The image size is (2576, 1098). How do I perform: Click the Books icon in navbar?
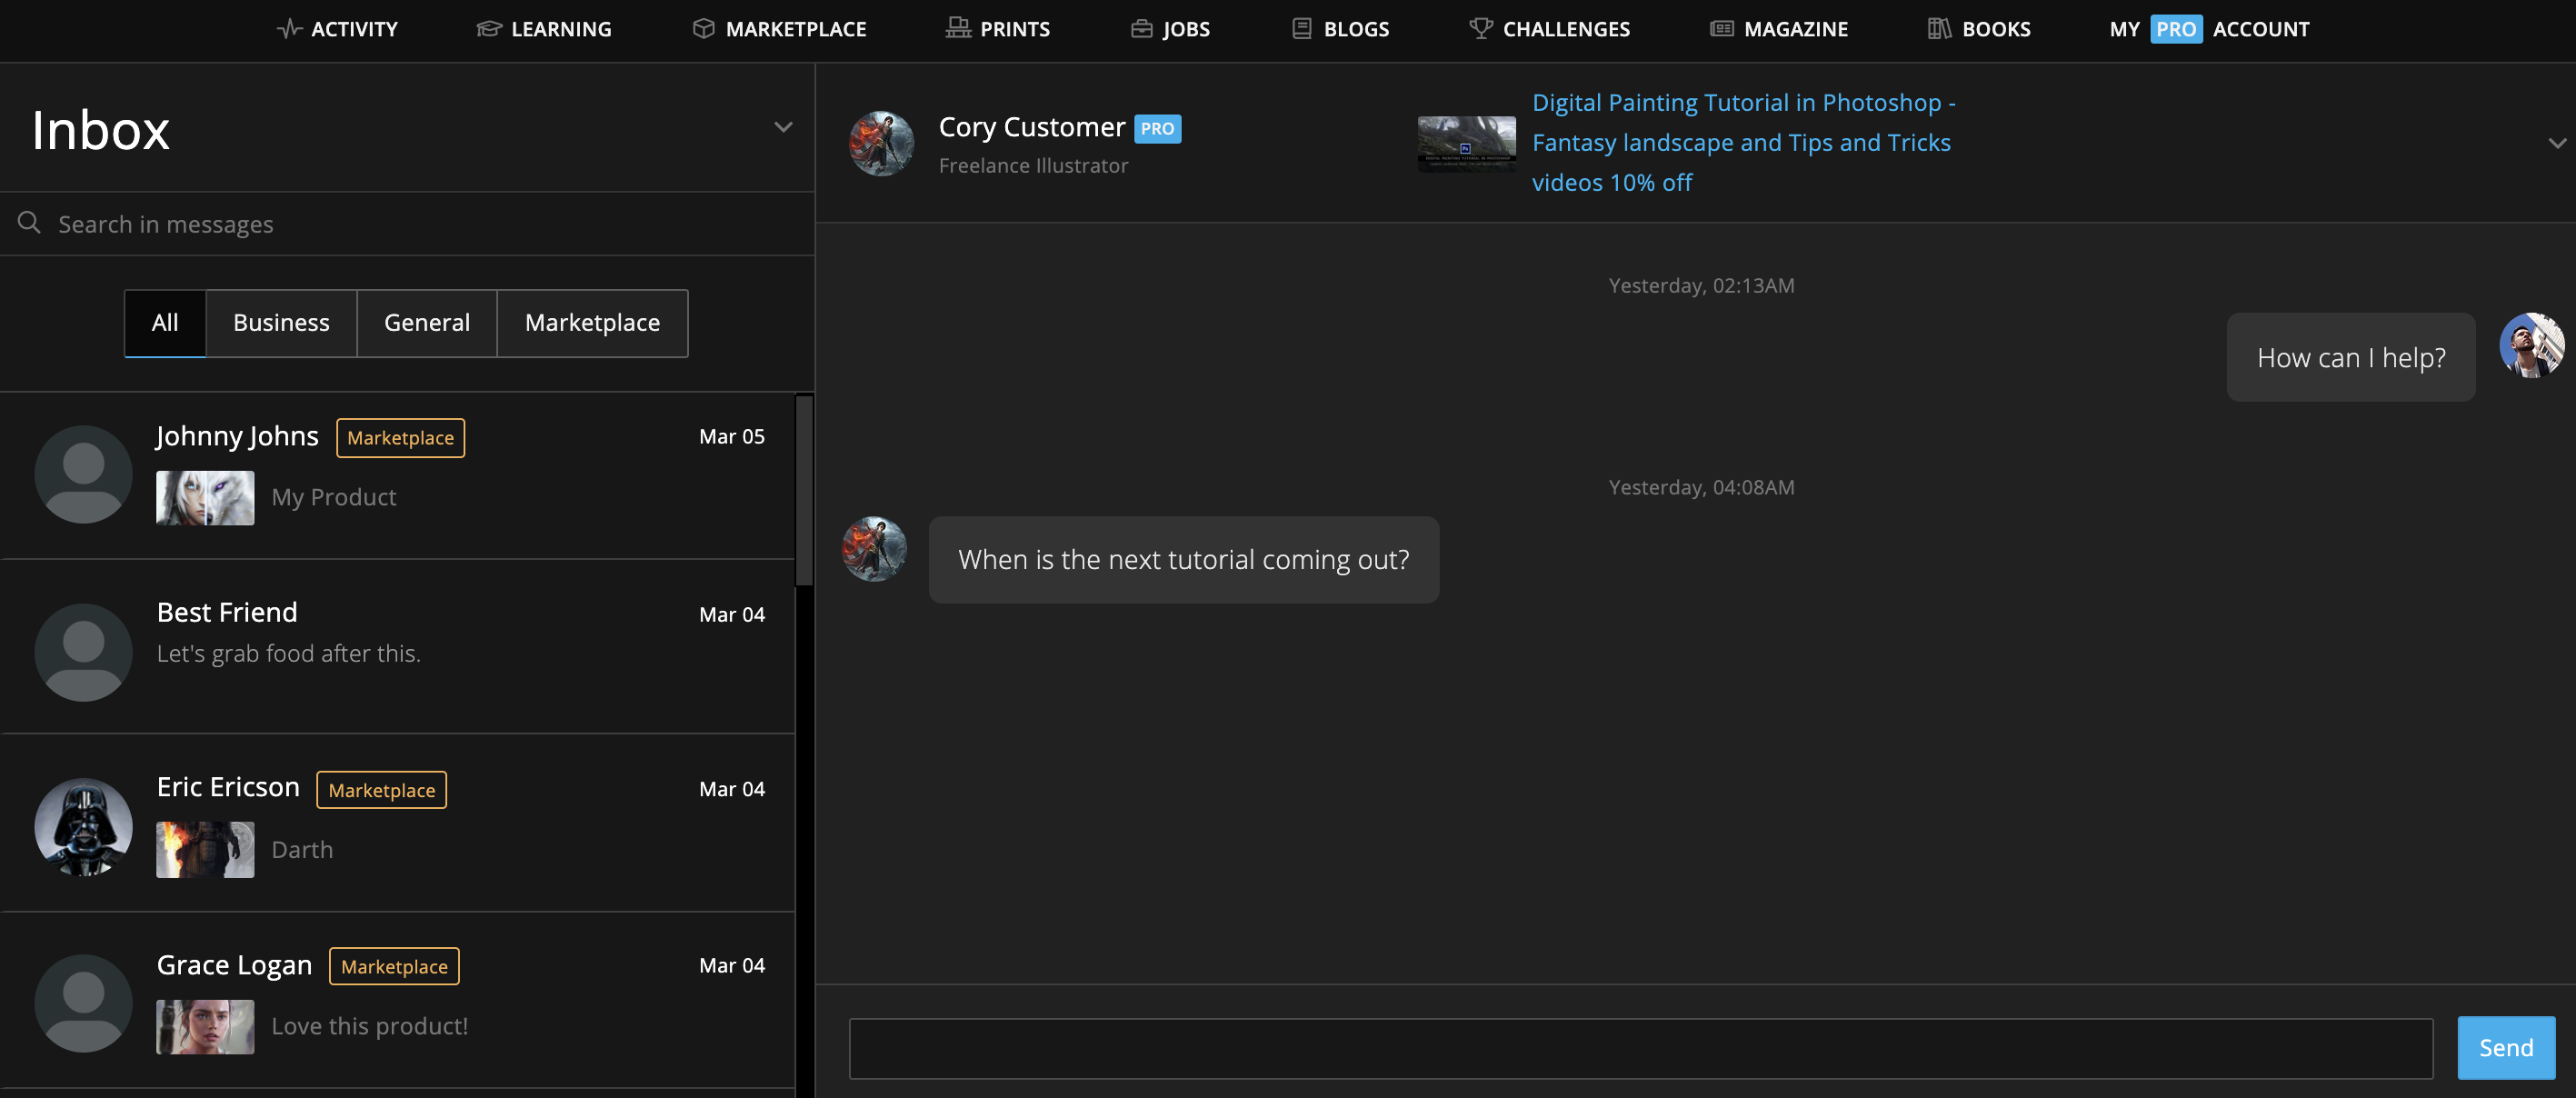1939,28
